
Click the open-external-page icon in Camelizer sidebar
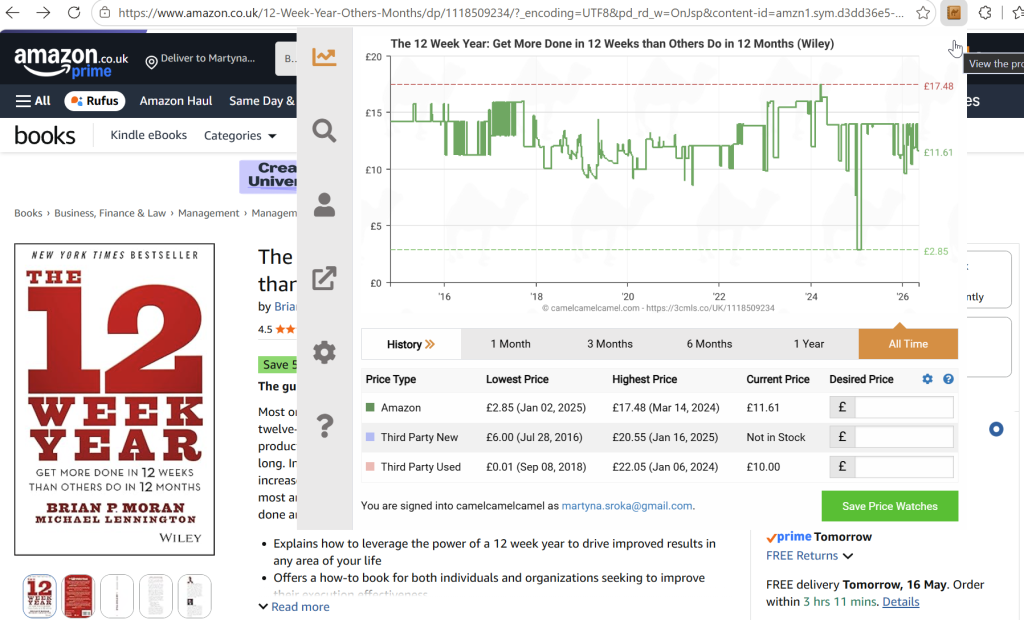[x=324, y=278]
